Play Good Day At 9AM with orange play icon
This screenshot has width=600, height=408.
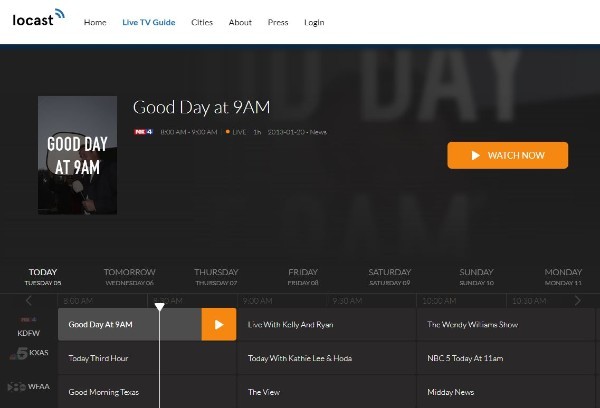point(219,325)
